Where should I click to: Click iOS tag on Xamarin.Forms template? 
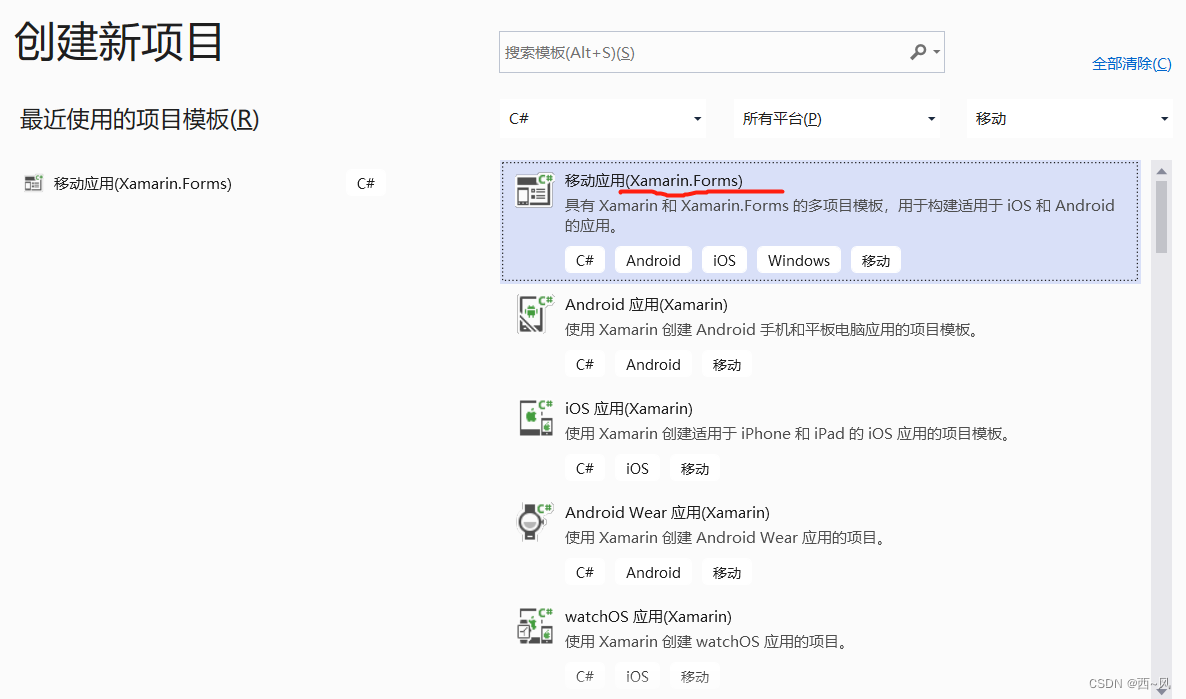724,260
